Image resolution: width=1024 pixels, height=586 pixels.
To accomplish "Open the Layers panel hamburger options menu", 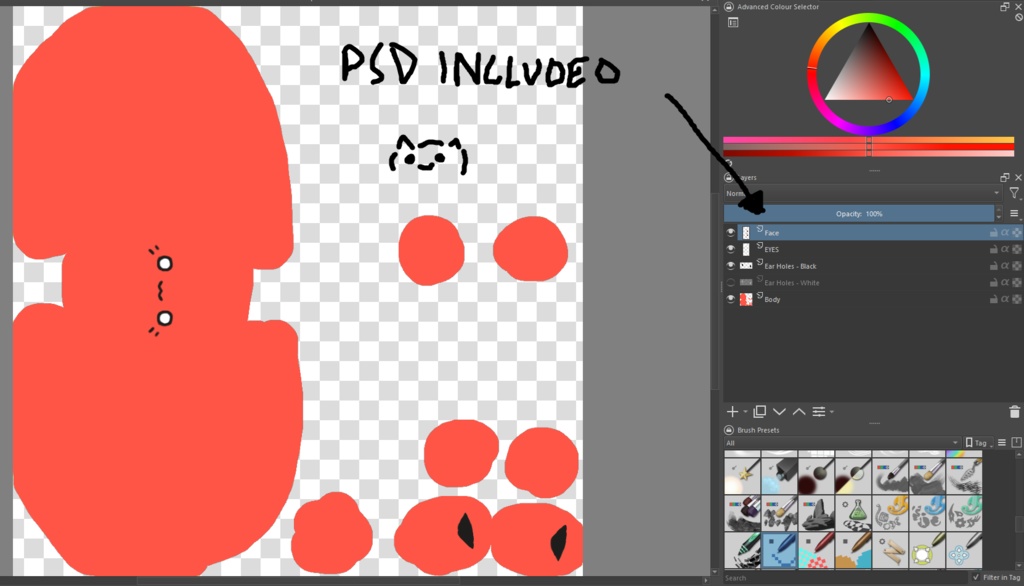I will 1014,214.
